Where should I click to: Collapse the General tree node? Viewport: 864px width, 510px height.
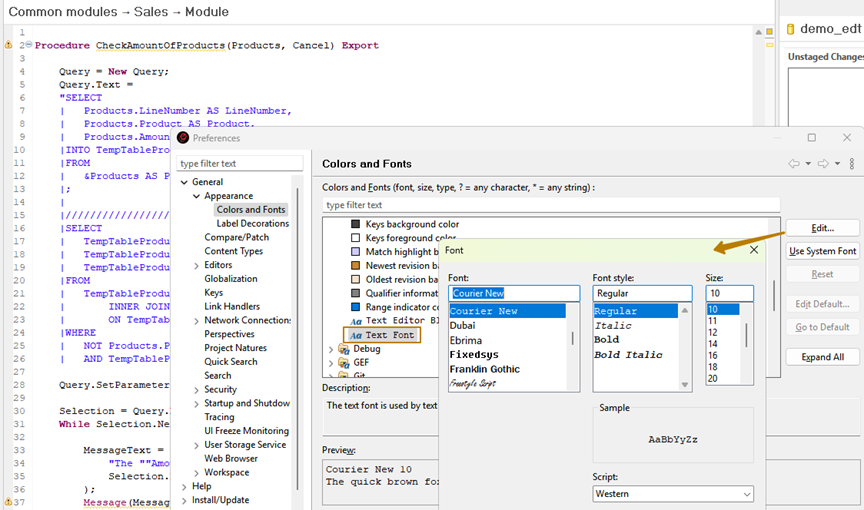184,182
